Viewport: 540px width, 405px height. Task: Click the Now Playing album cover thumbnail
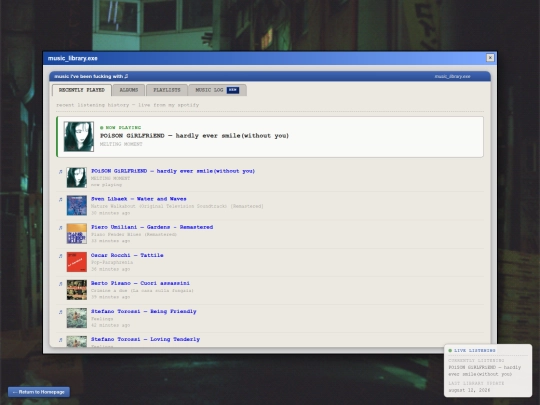pyautogui.click(x=79, y=137)
